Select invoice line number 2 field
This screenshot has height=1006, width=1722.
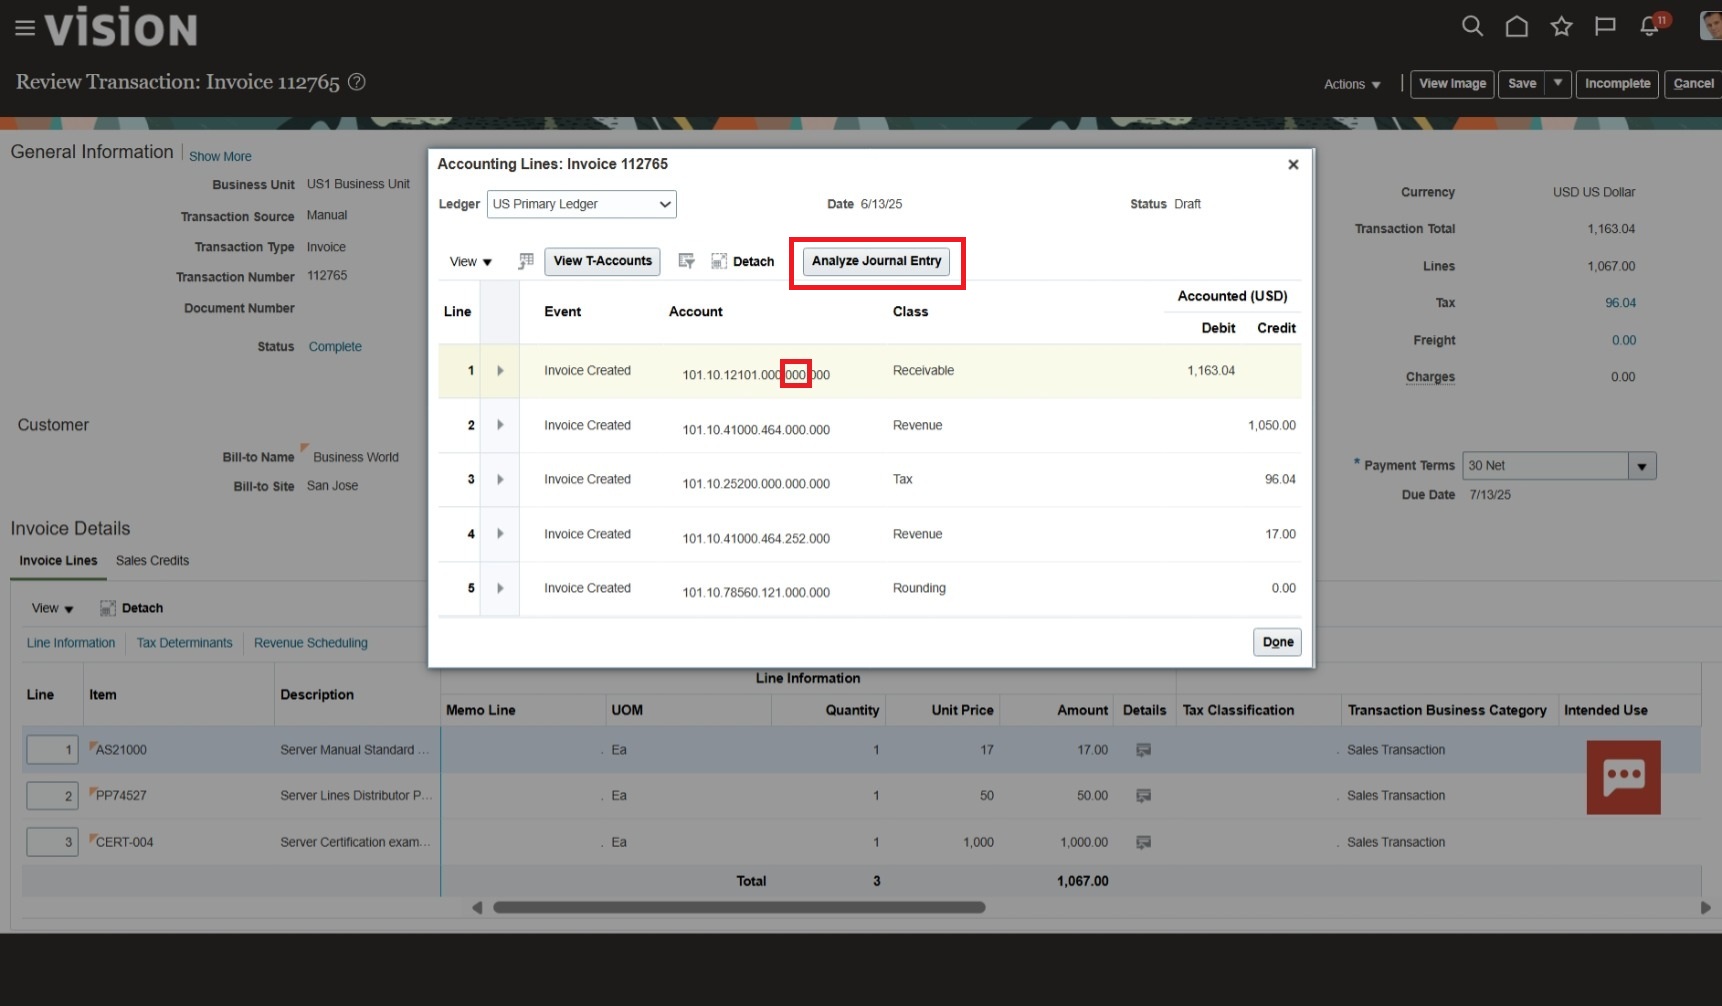(x=52, y=796)
